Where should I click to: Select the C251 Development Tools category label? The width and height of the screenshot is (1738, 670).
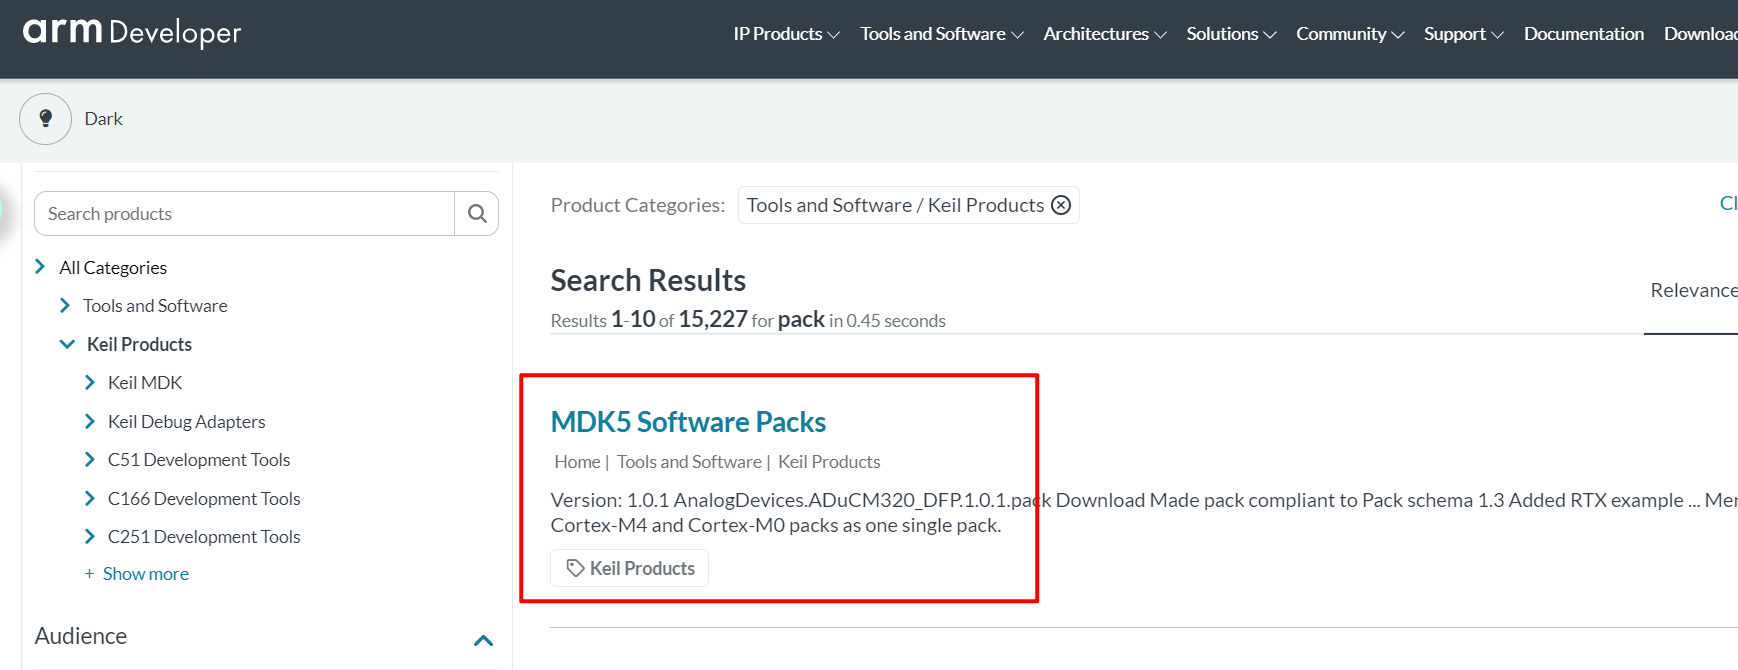tap(204, 537)
